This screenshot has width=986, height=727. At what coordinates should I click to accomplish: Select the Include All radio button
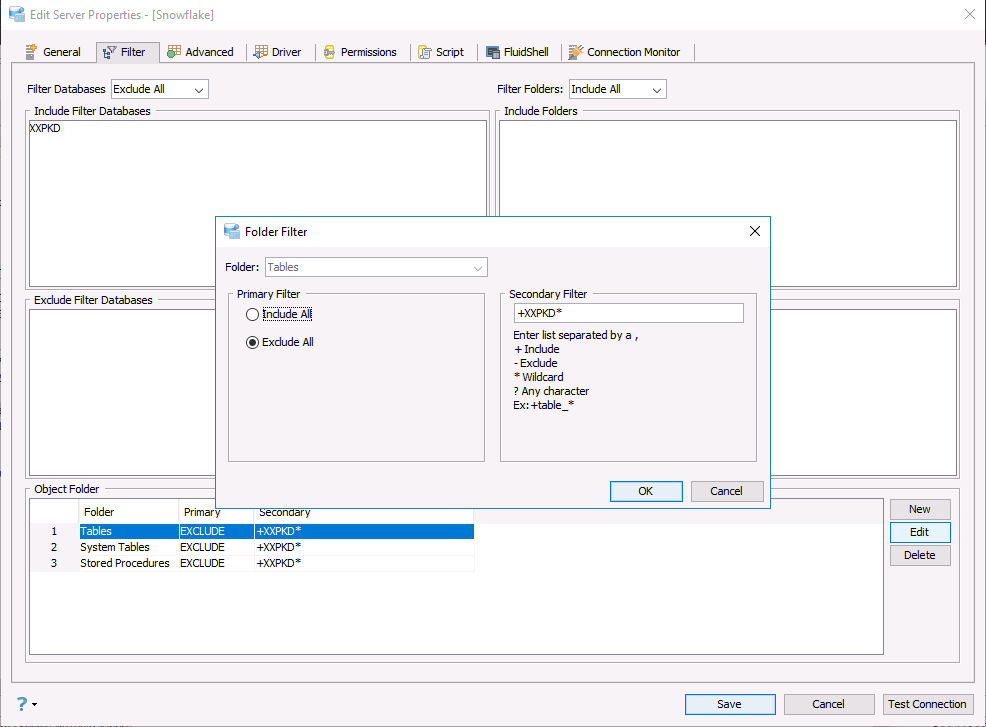pyautogui.click(x=252, y=314)
